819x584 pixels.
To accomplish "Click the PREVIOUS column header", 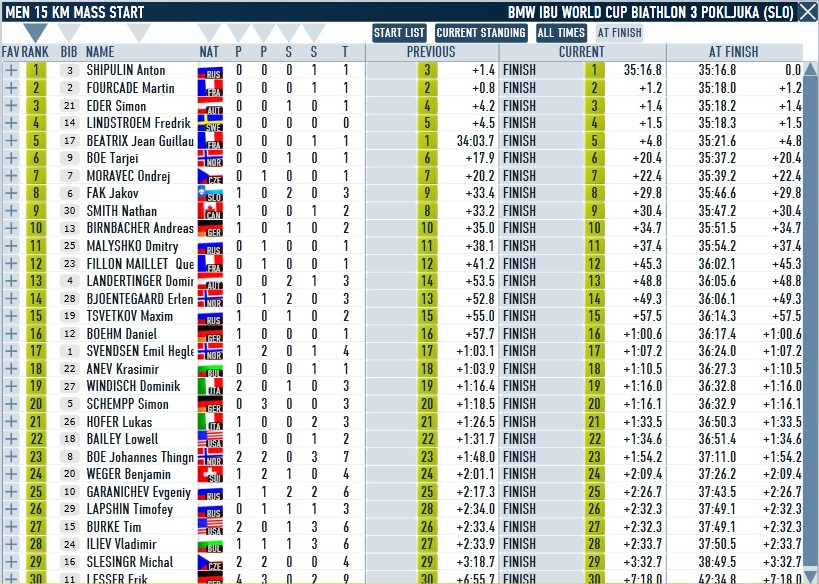I will click(431, 52).
